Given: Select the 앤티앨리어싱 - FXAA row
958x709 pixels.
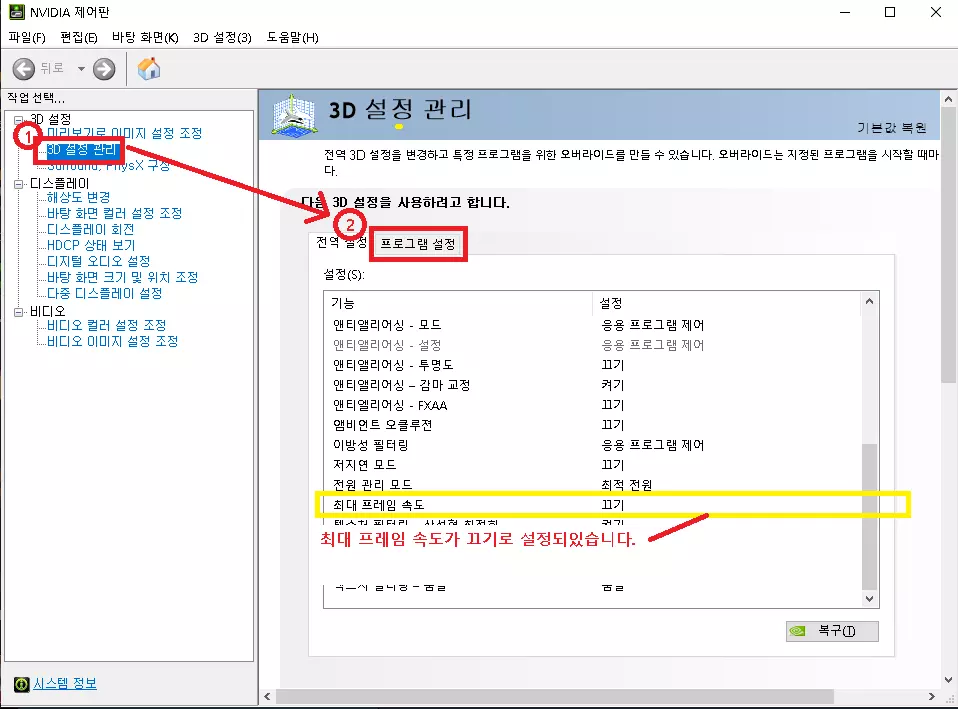Looking at the screenshot, I should (x=592, y=405).
